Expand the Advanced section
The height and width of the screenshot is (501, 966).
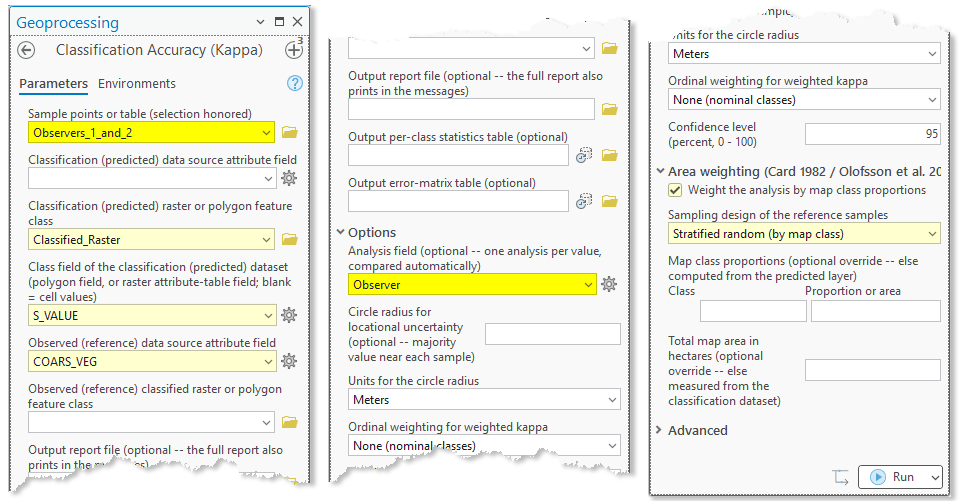coord(659,430)
